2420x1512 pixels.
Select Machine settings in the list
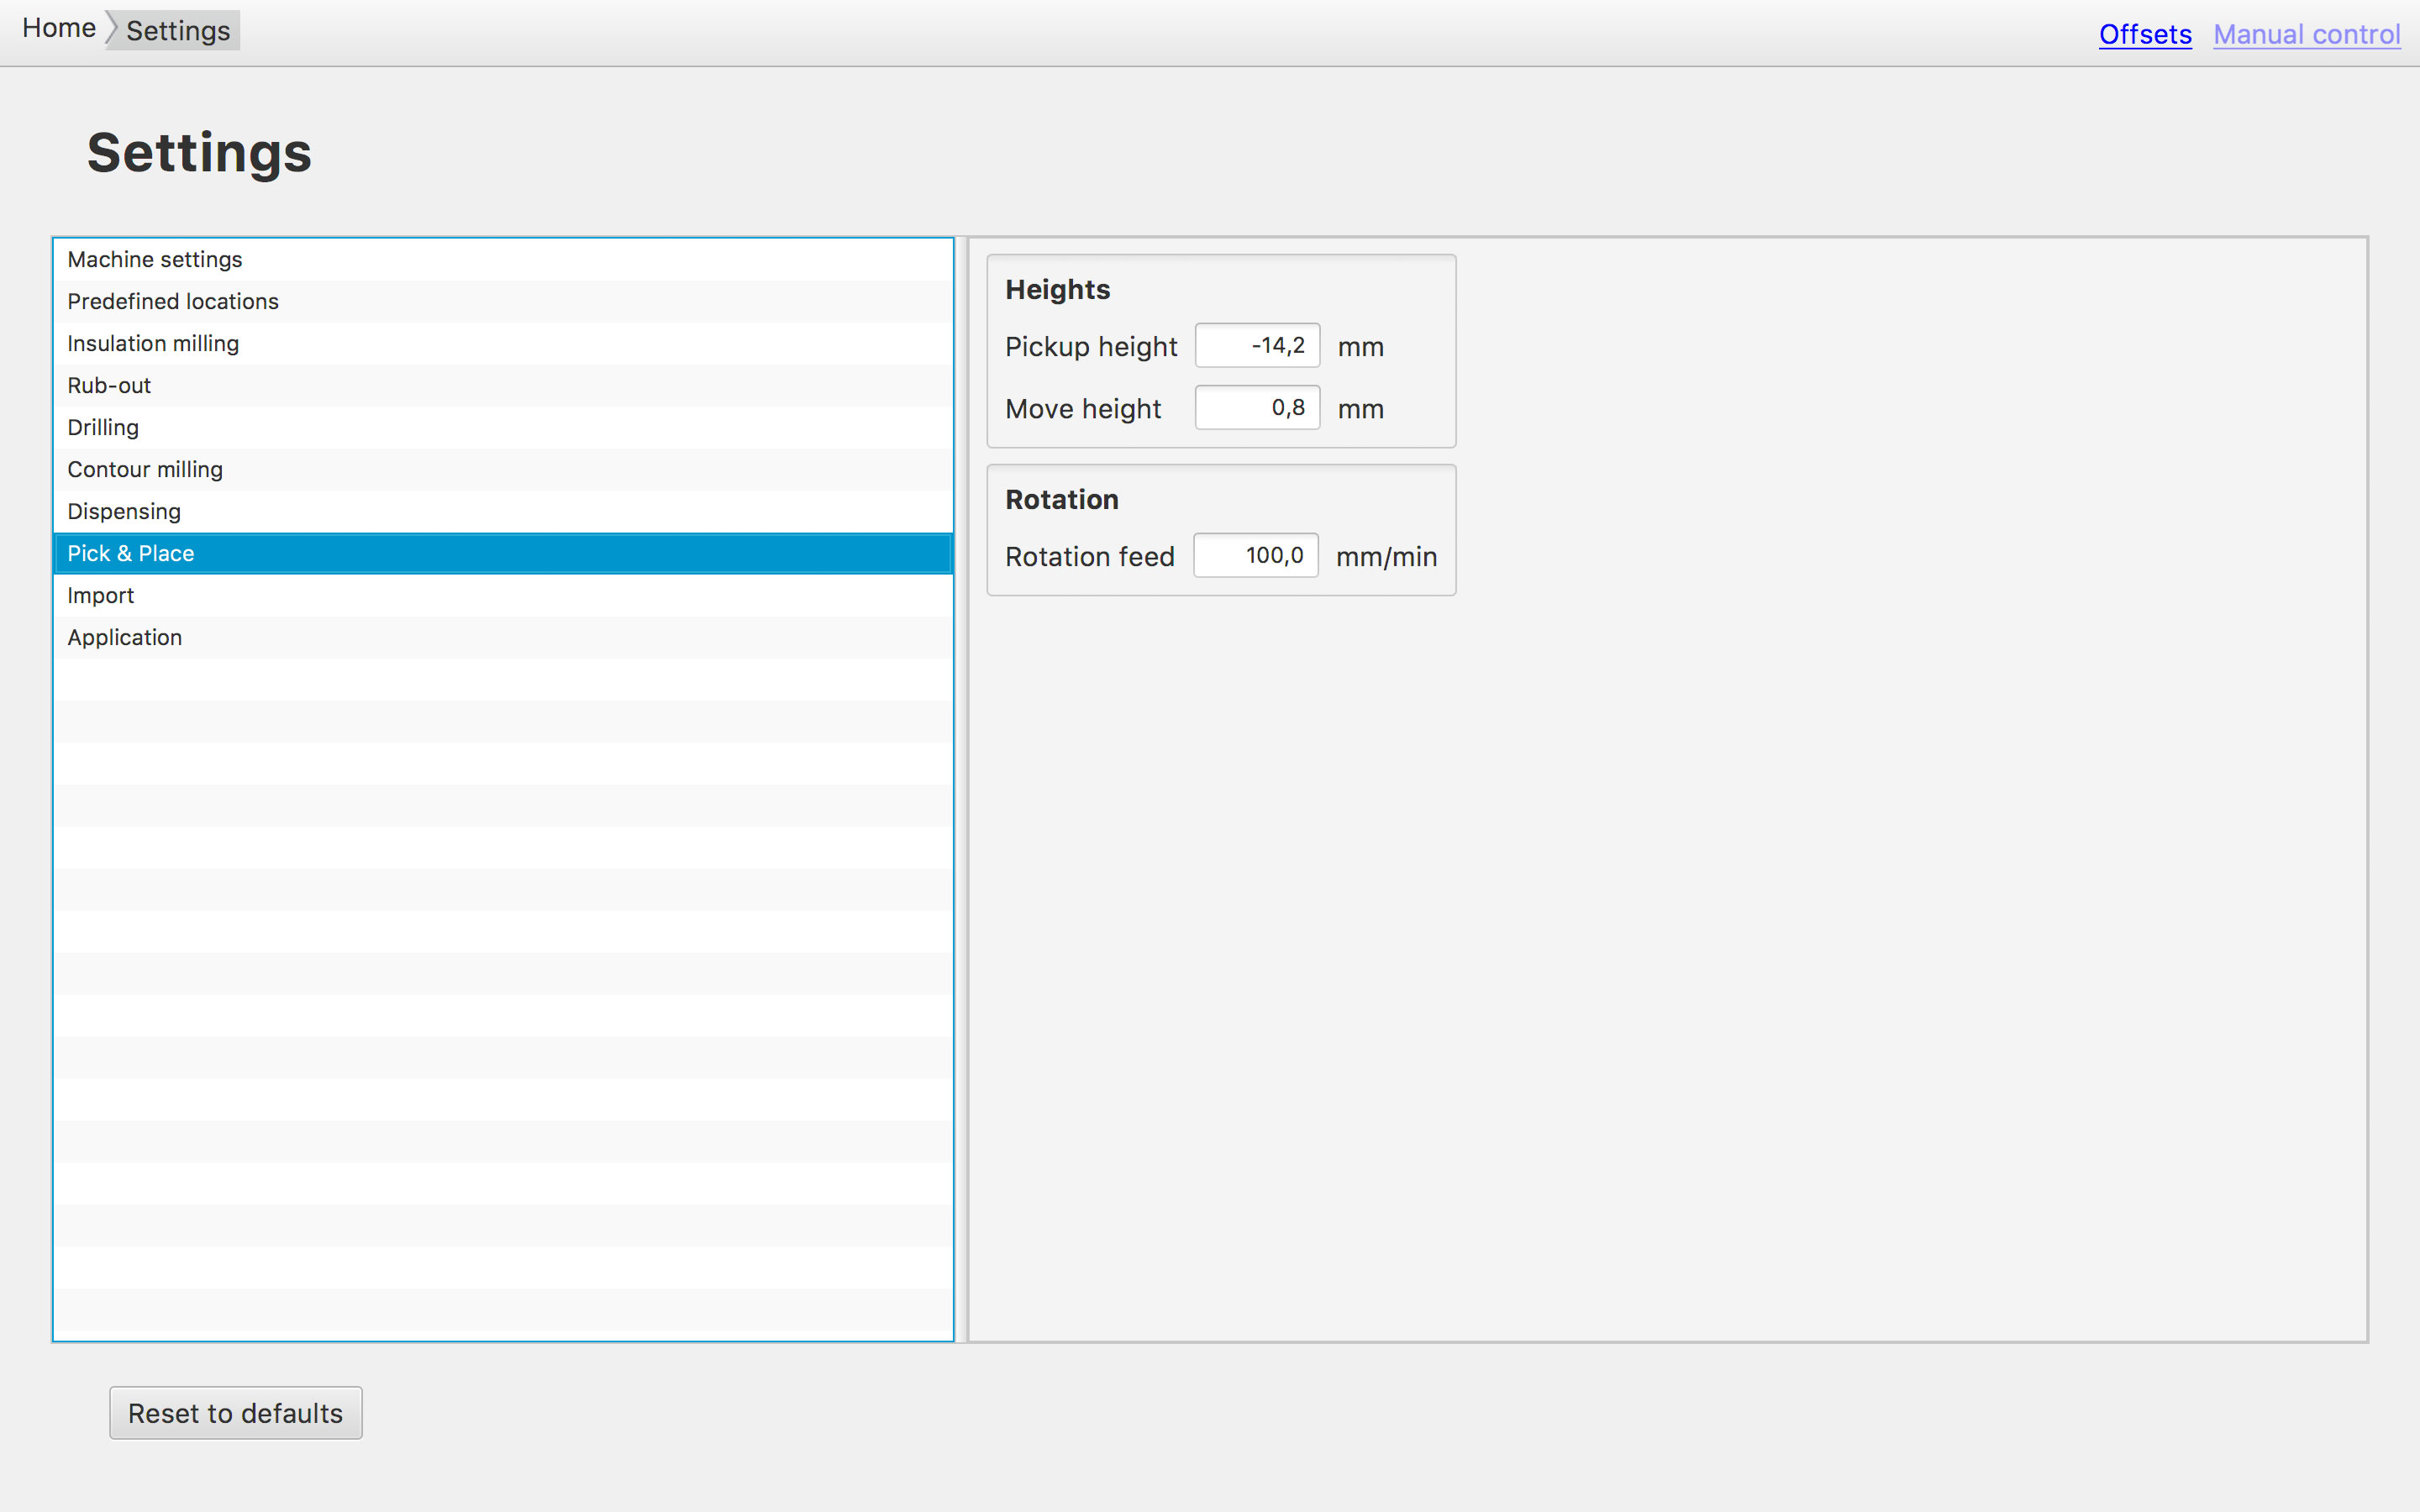click(x=503, y=259)
